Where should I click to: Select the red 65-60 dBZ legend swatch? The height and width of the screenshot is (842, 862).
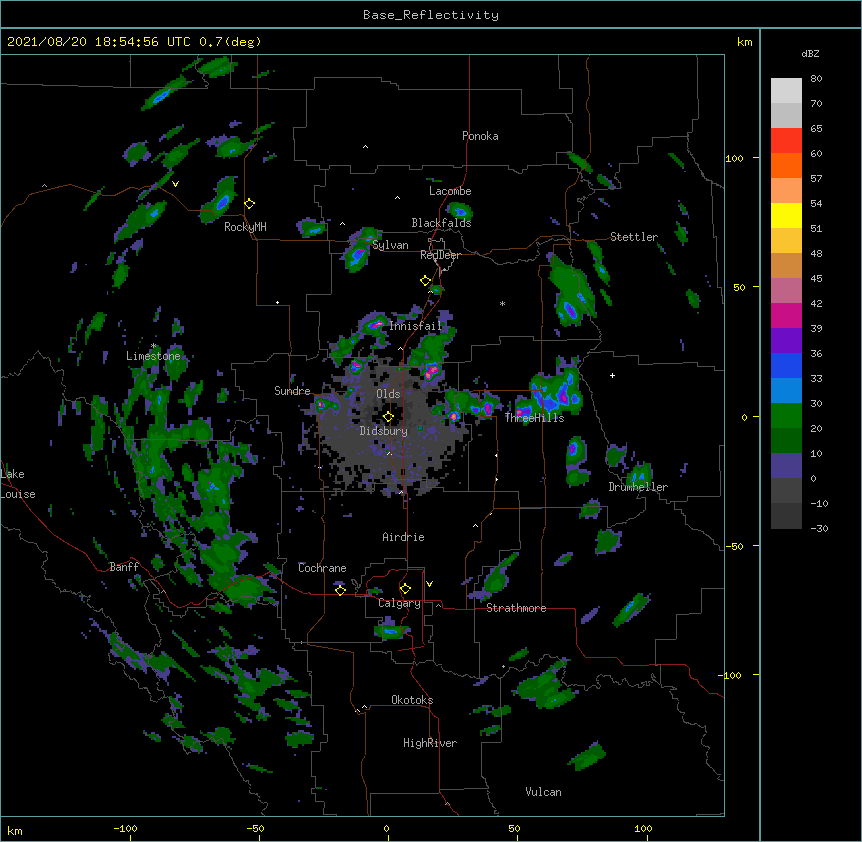tap(786, 141)
